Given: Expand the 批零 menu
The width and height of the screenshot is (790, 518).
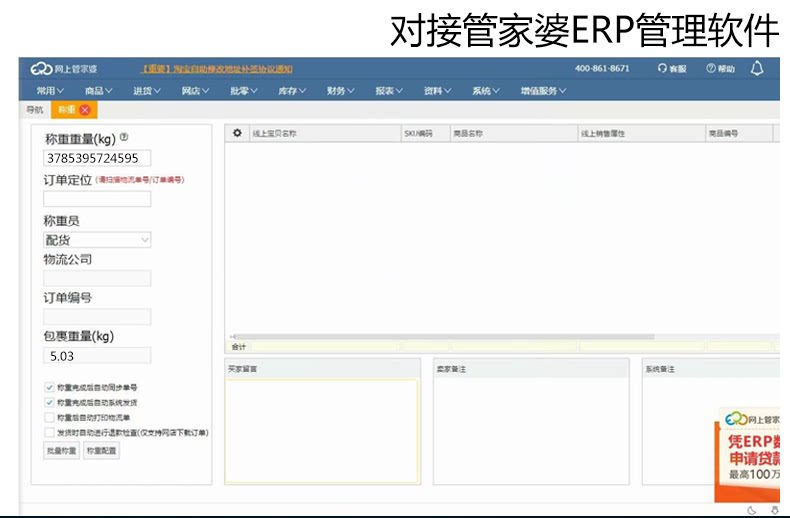Looking at the screenshot, I should pos(243,91).
